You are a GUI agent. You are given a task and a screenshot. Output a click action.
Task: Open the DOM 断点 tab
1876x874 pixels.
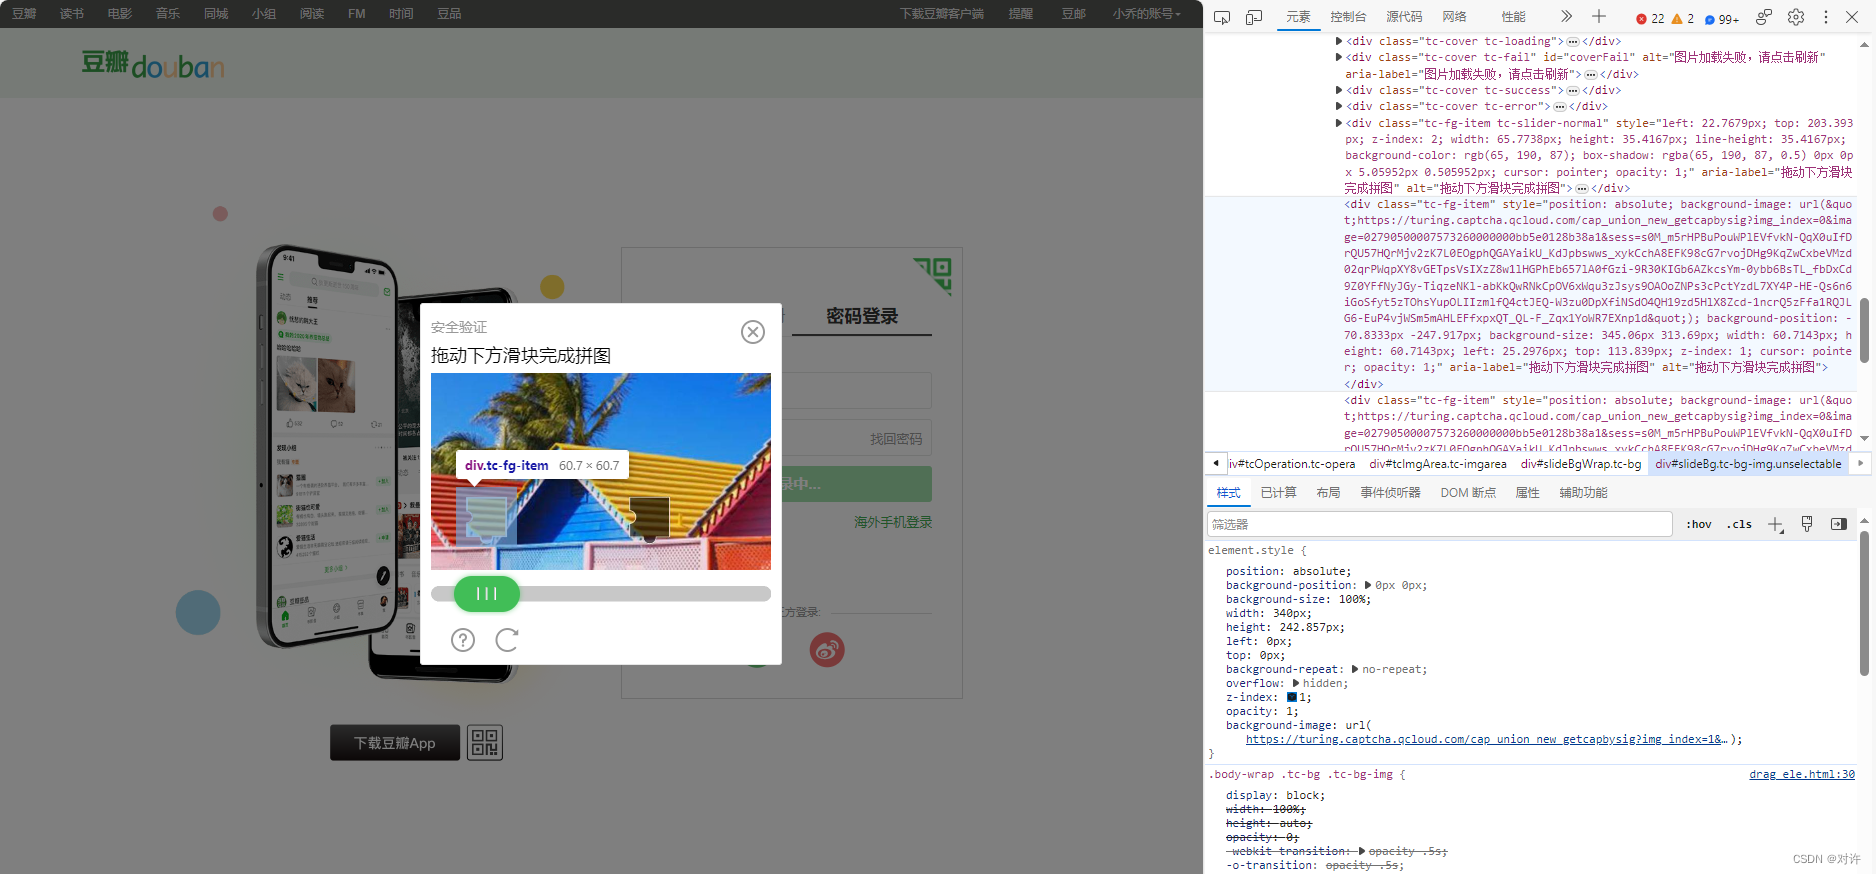click(x=1468, y=493)
